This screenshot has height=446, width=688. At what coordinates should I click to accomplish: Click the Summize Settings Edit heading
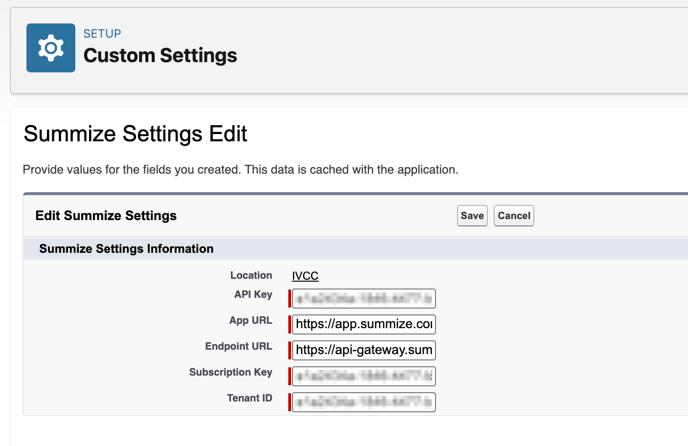[x=135, y=134]
